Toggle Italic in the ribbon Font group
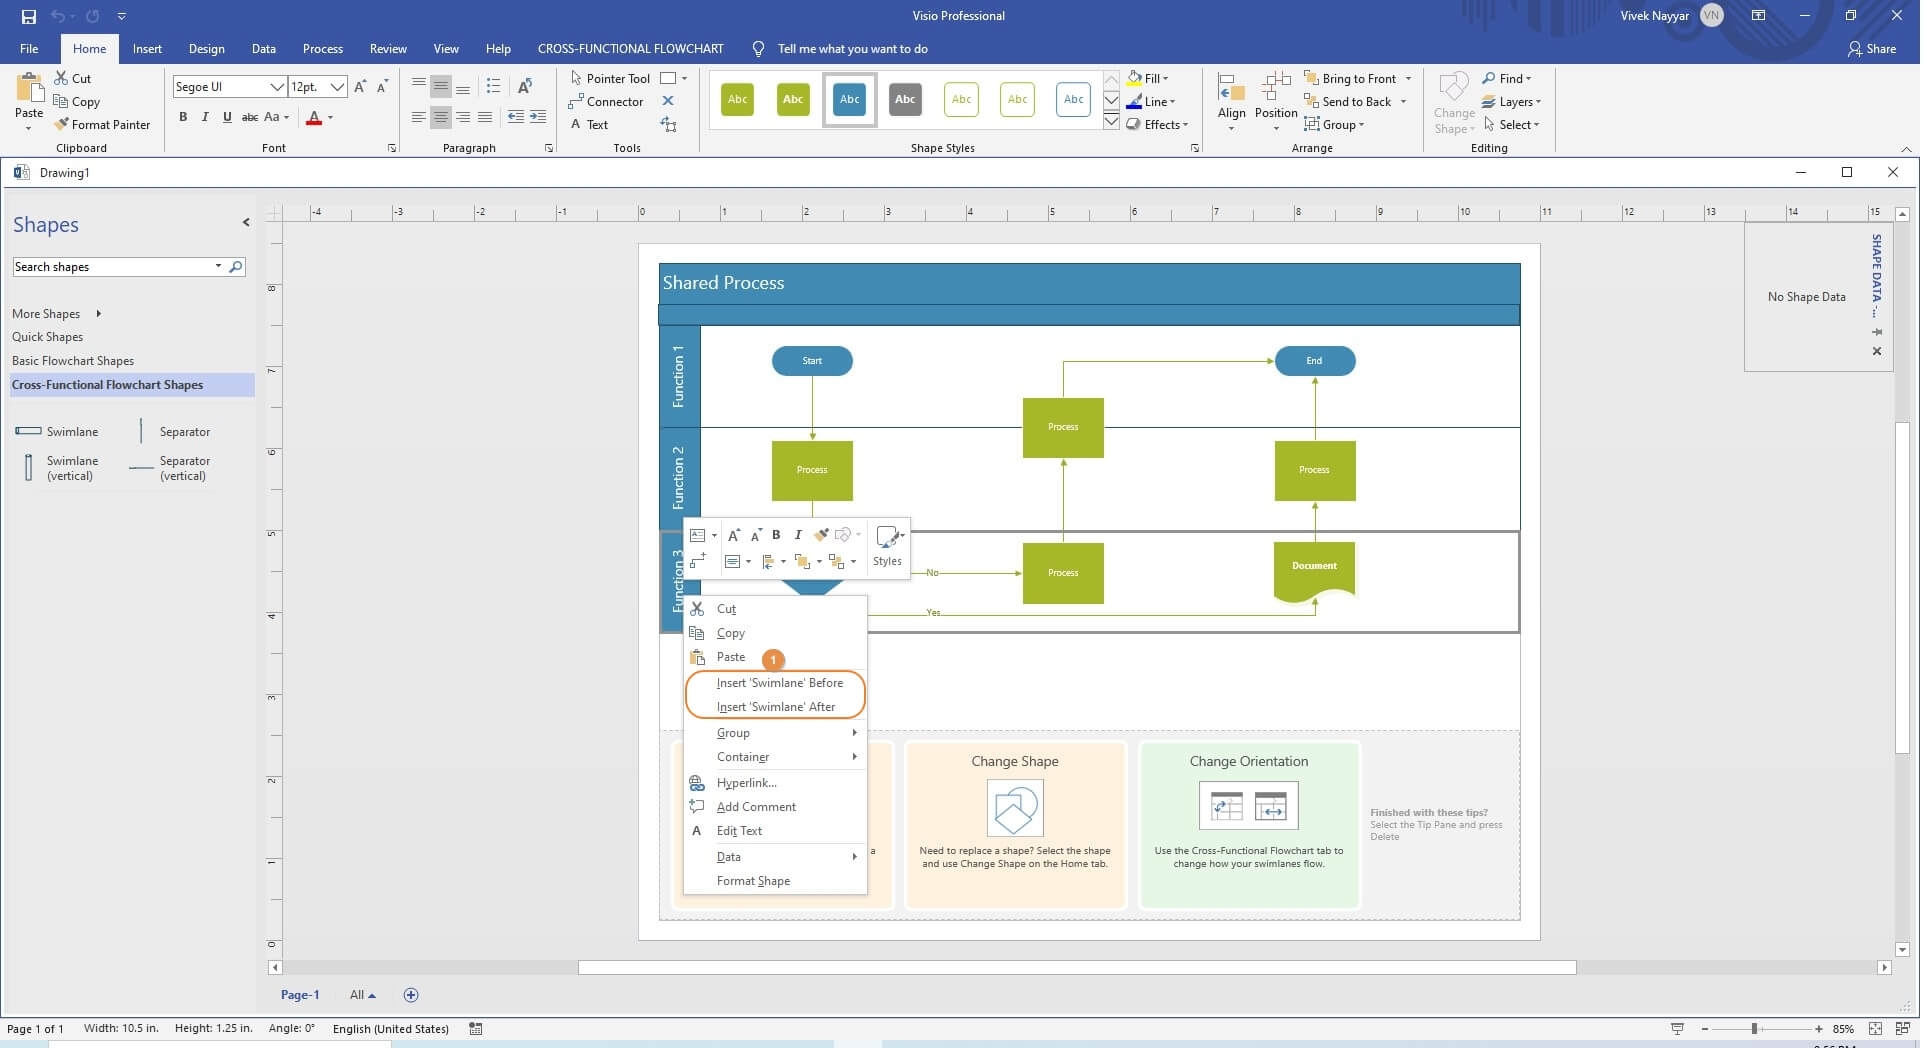The height and width of the screenshot is (1048, 1928). 205,117
